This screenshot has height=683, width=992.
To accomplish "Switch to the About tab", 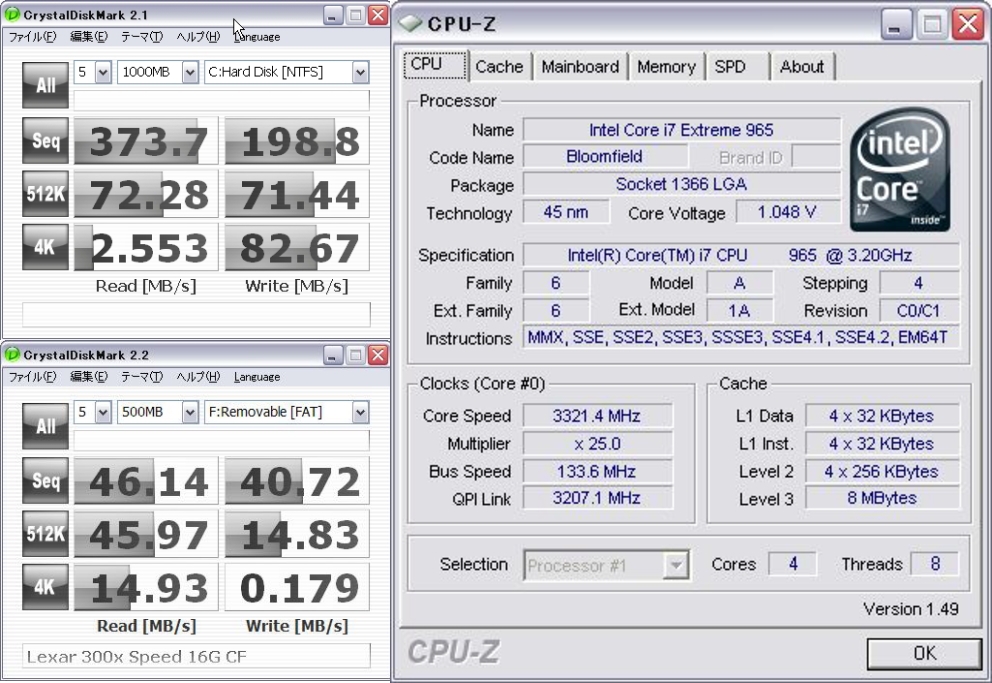I will pos(802,66).
